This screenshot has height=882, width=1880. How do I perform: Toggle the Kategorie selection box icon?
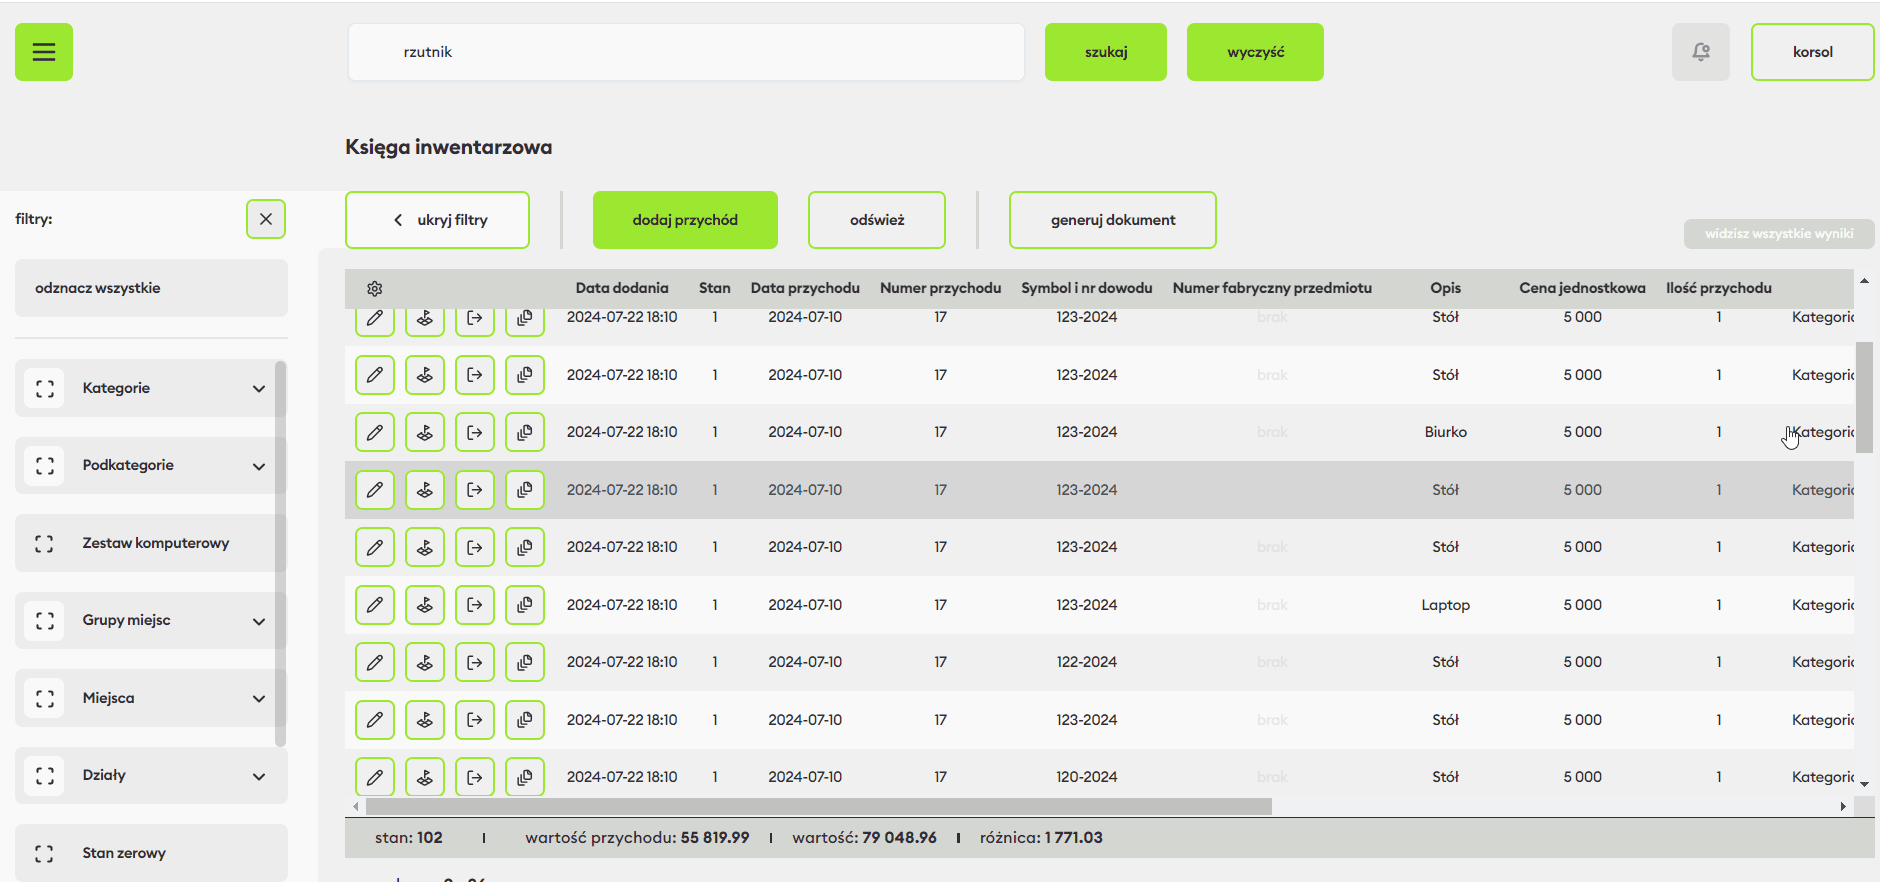pyautogui.click(x=45, y=388)
